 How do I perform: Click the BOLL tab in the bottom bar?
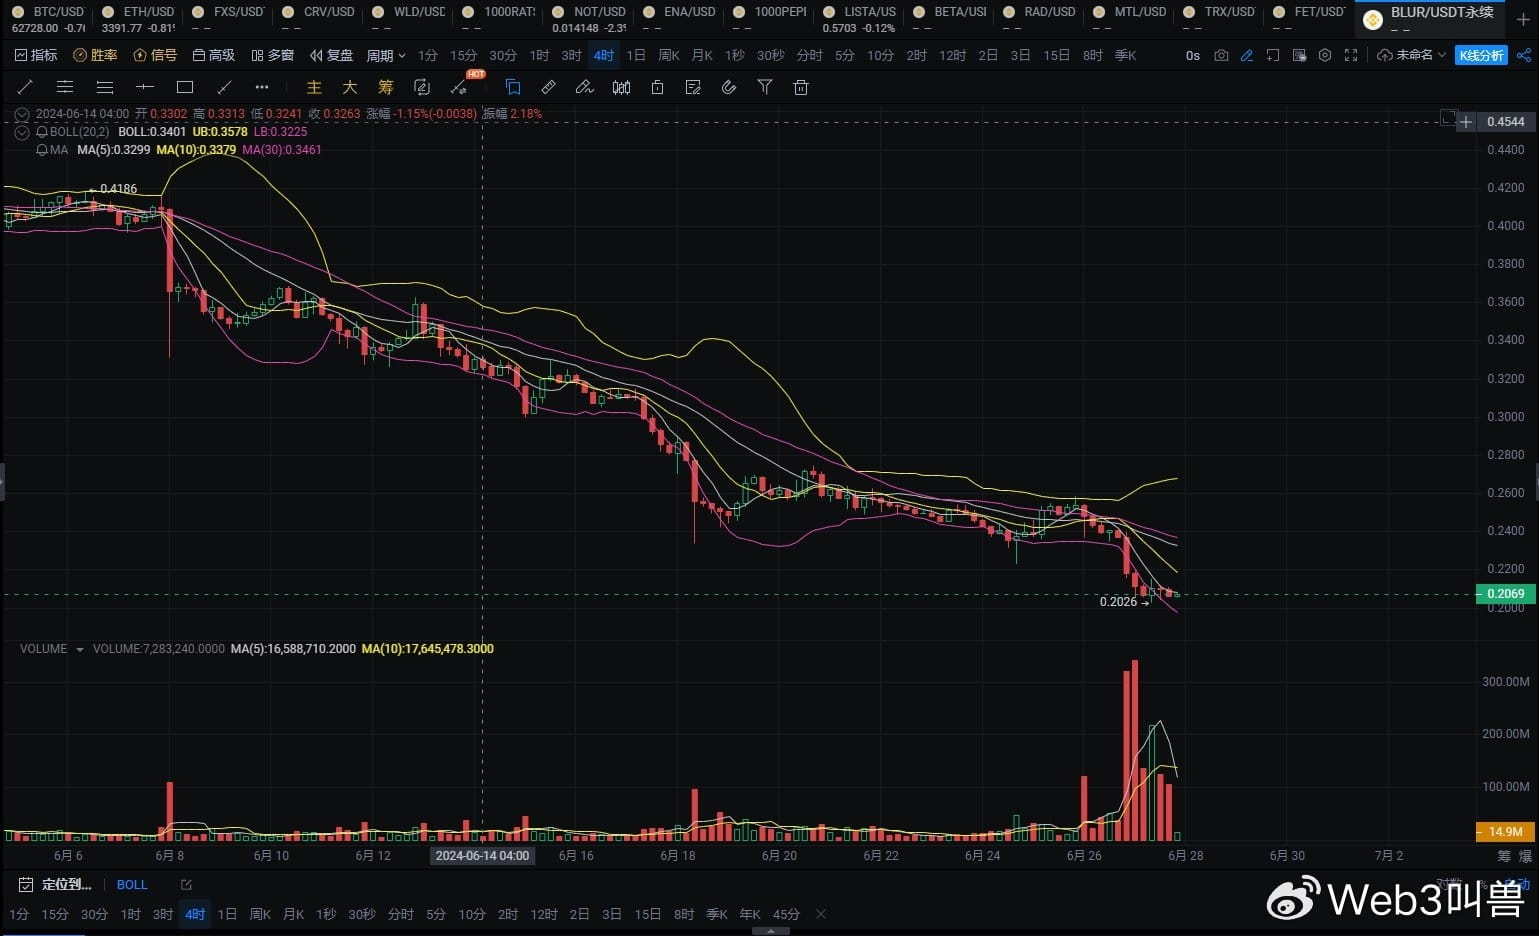click(132, 885)
